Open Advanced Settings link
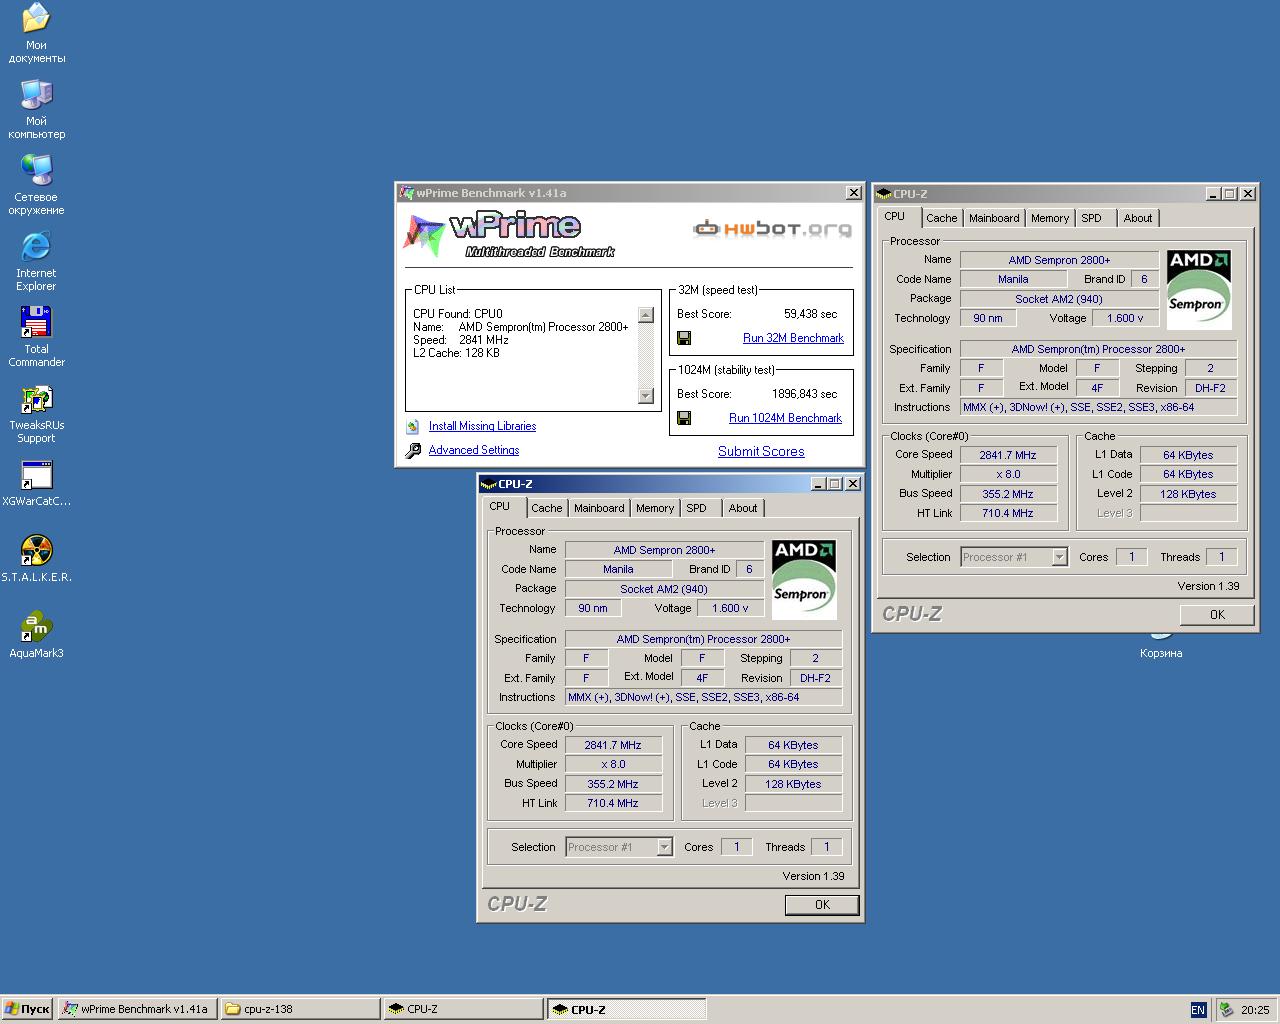The image size is (1280, 1024). click(x=474, y=450)
